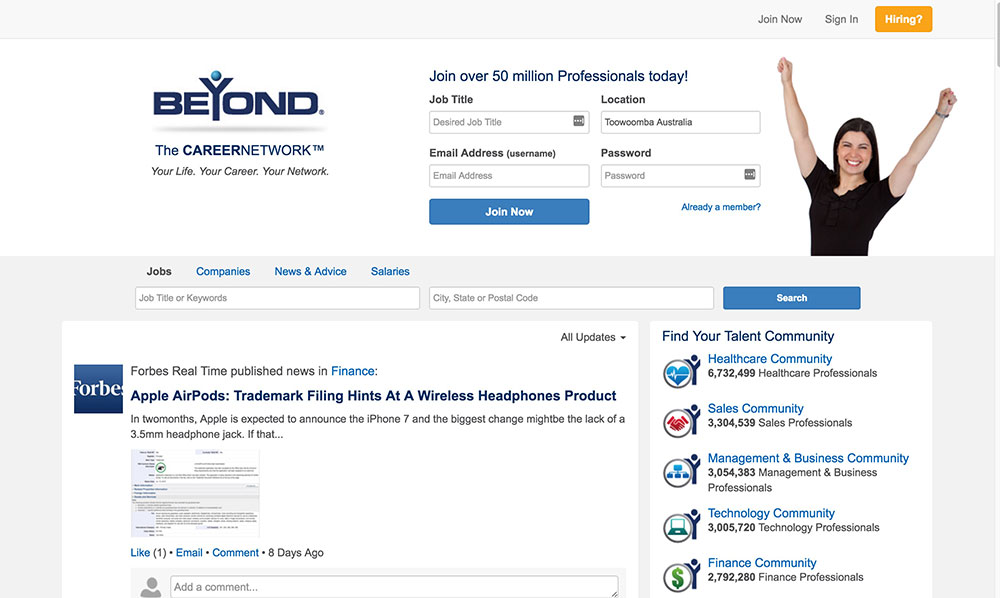Open the Sales Community handshake icon
This screenshot has width=1000, height=598.
click(x=681, y=421)
